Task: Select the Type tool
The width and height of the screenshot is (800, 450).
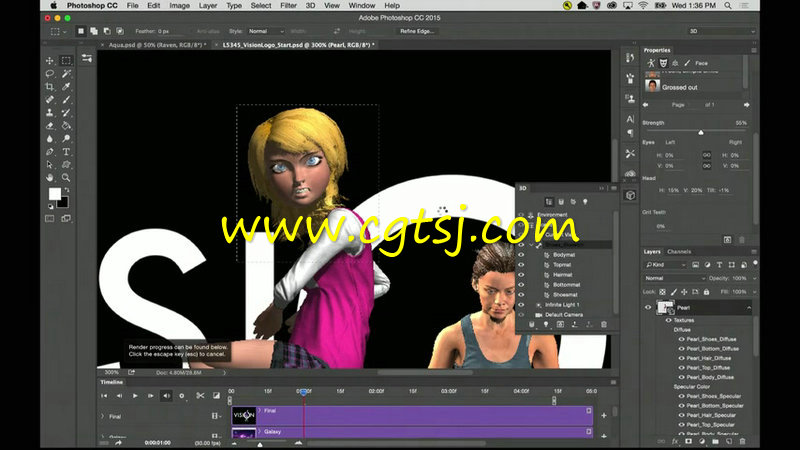Action: pyautogui.click(x=66, y=152)
